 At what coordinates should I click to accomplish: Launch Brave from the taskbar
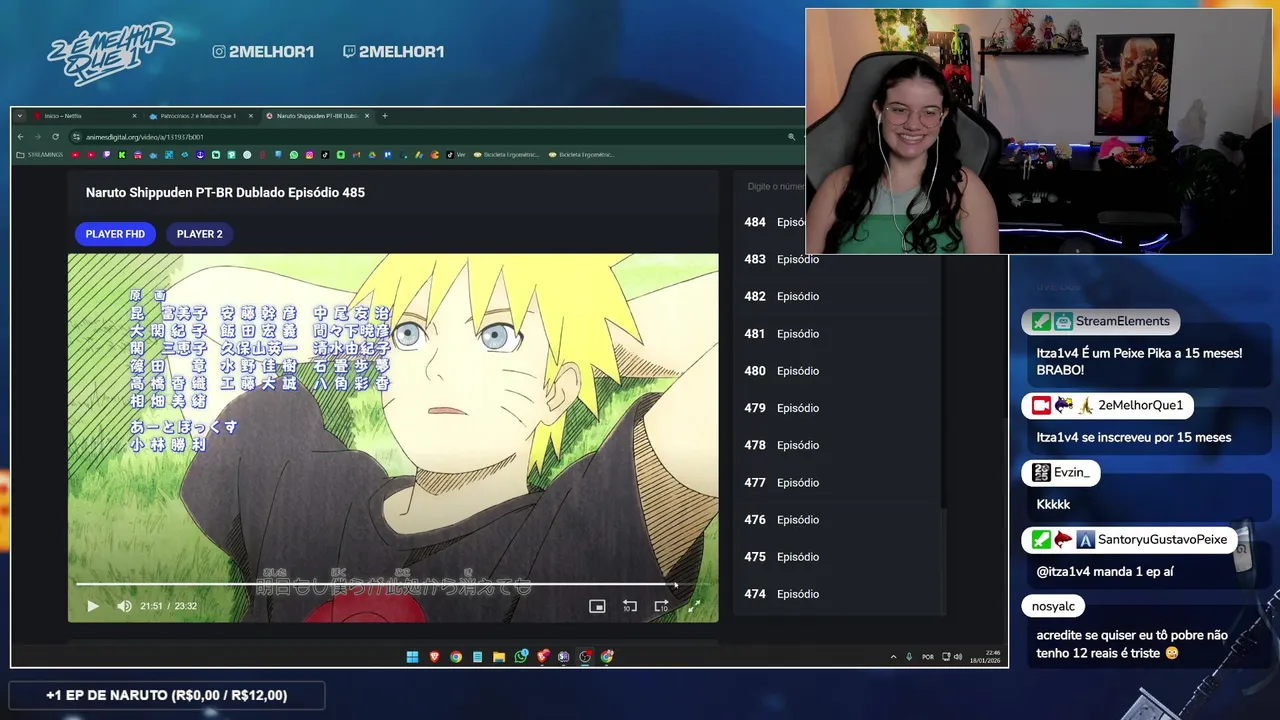(x=434, y=657)
